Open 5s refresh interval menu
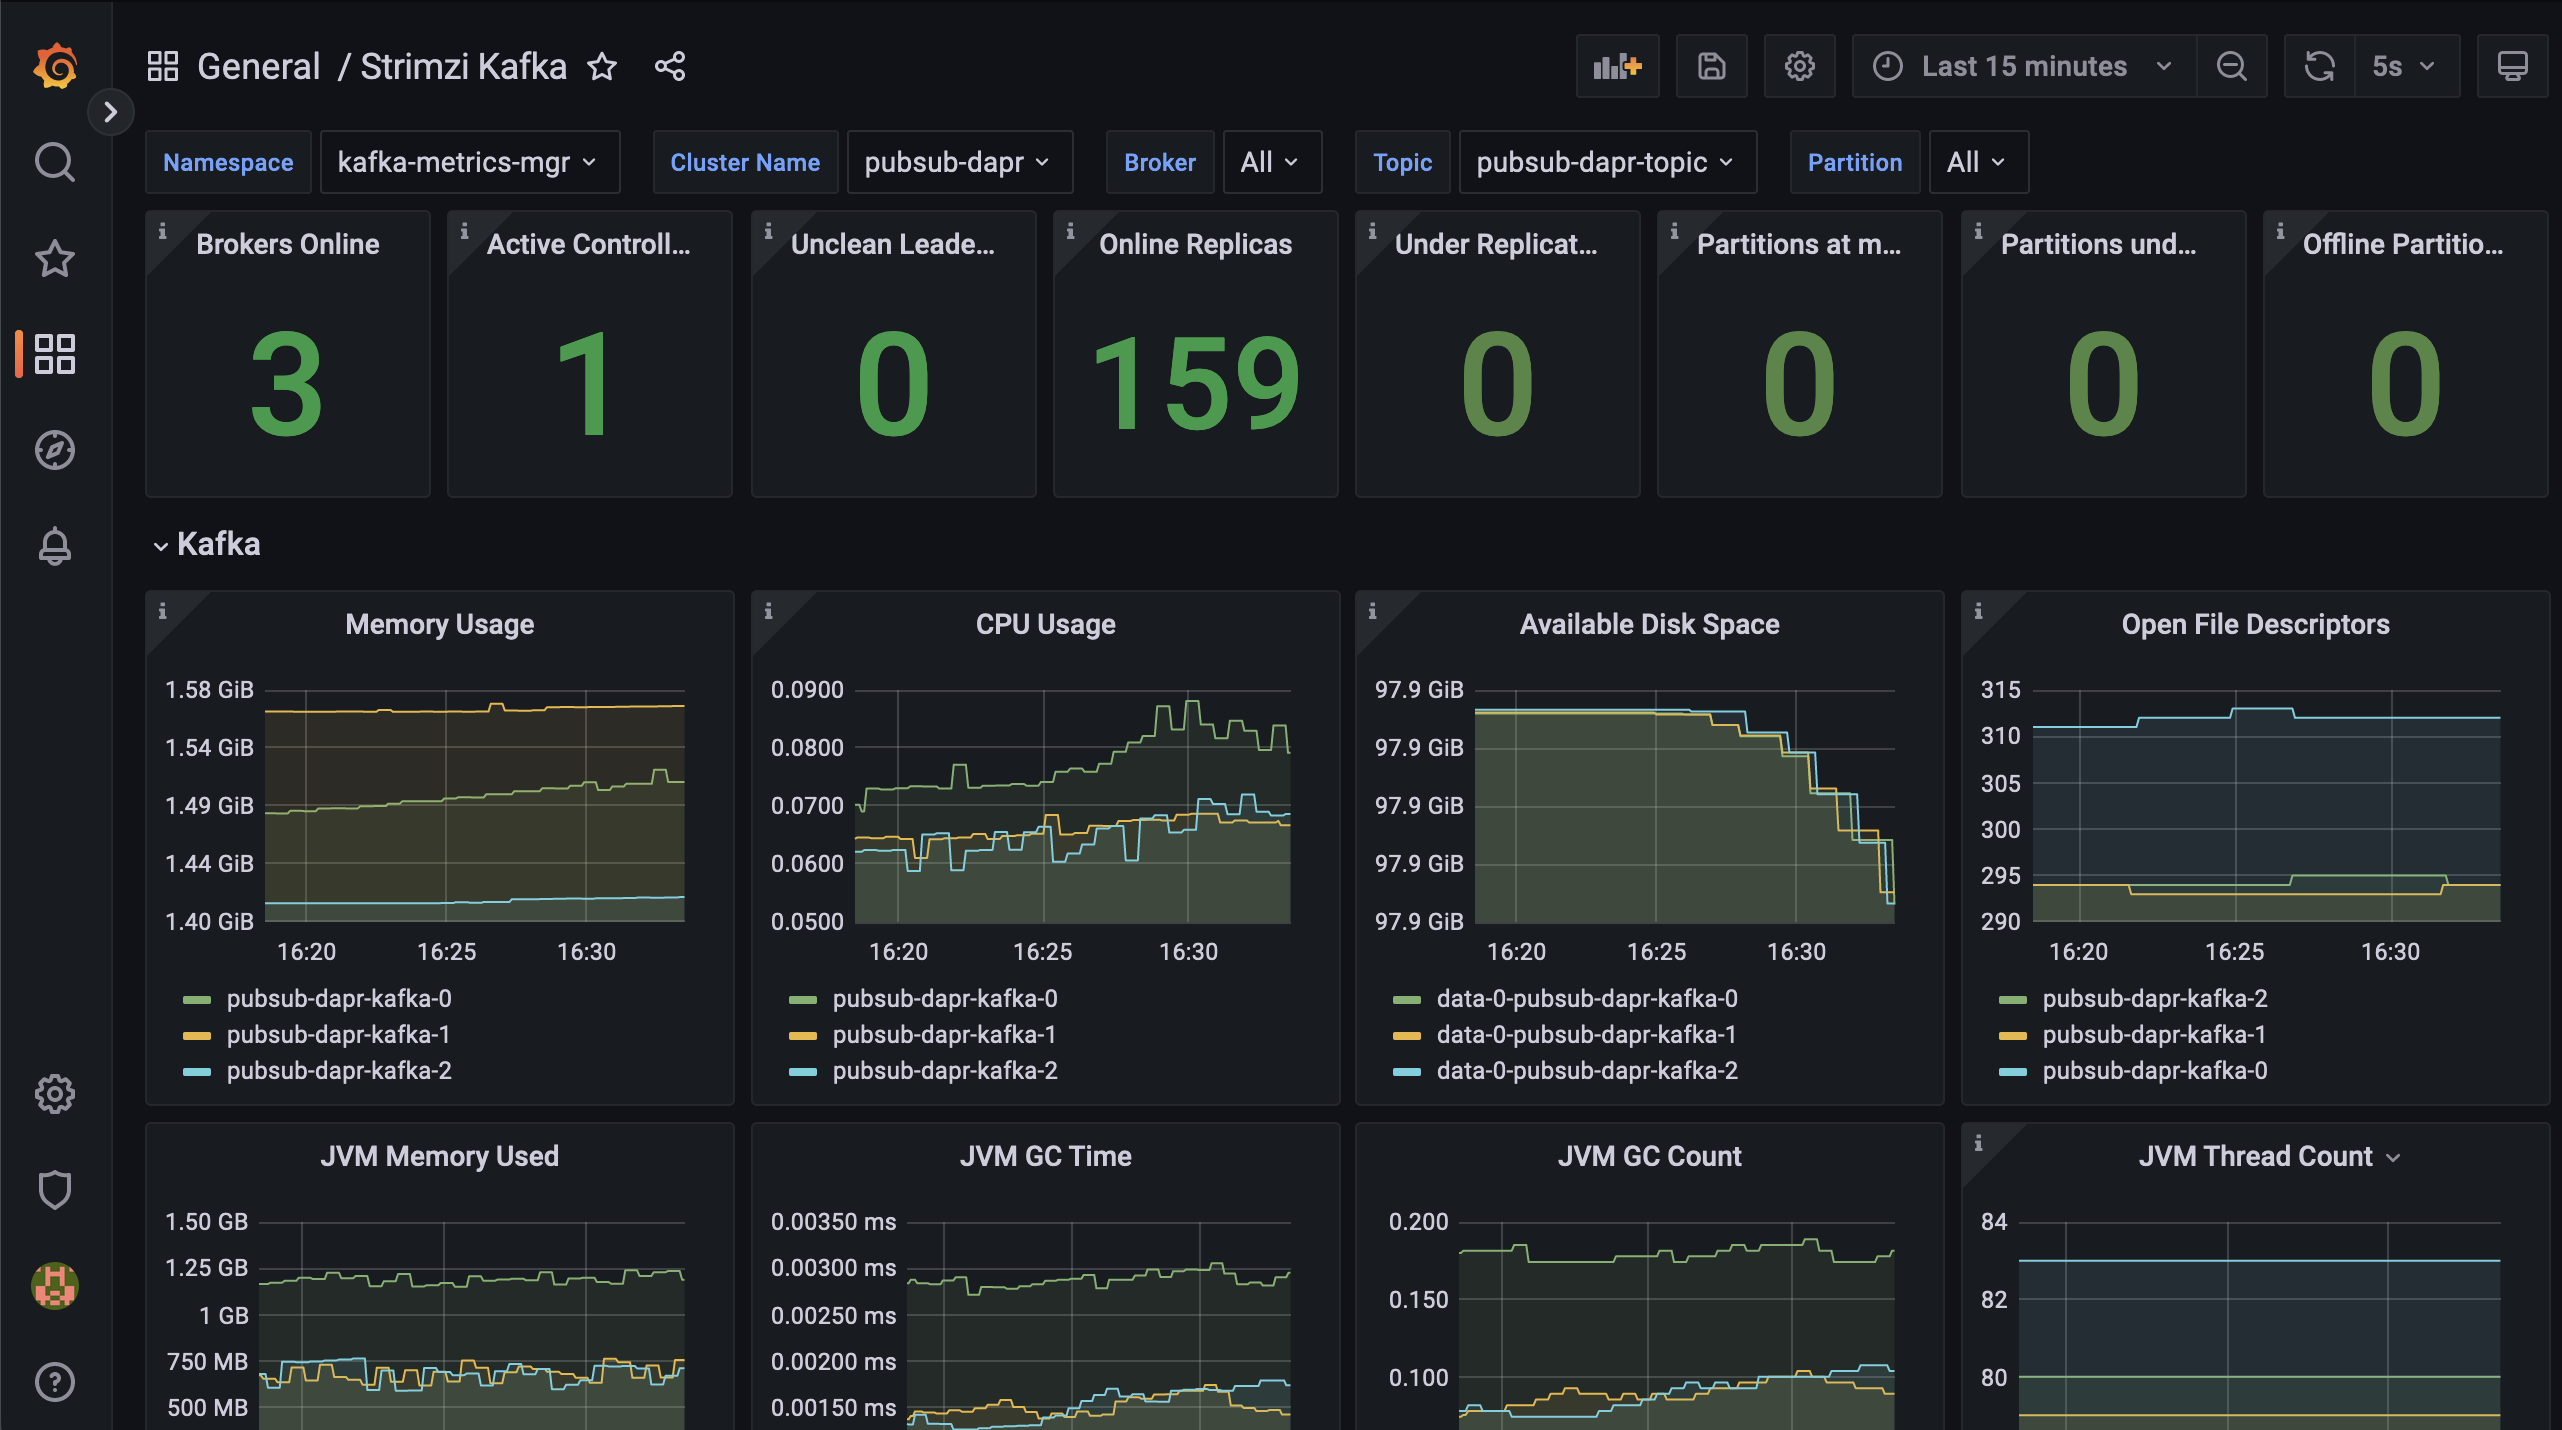Screen dimensions: 2562x1430 point(2405,67)
